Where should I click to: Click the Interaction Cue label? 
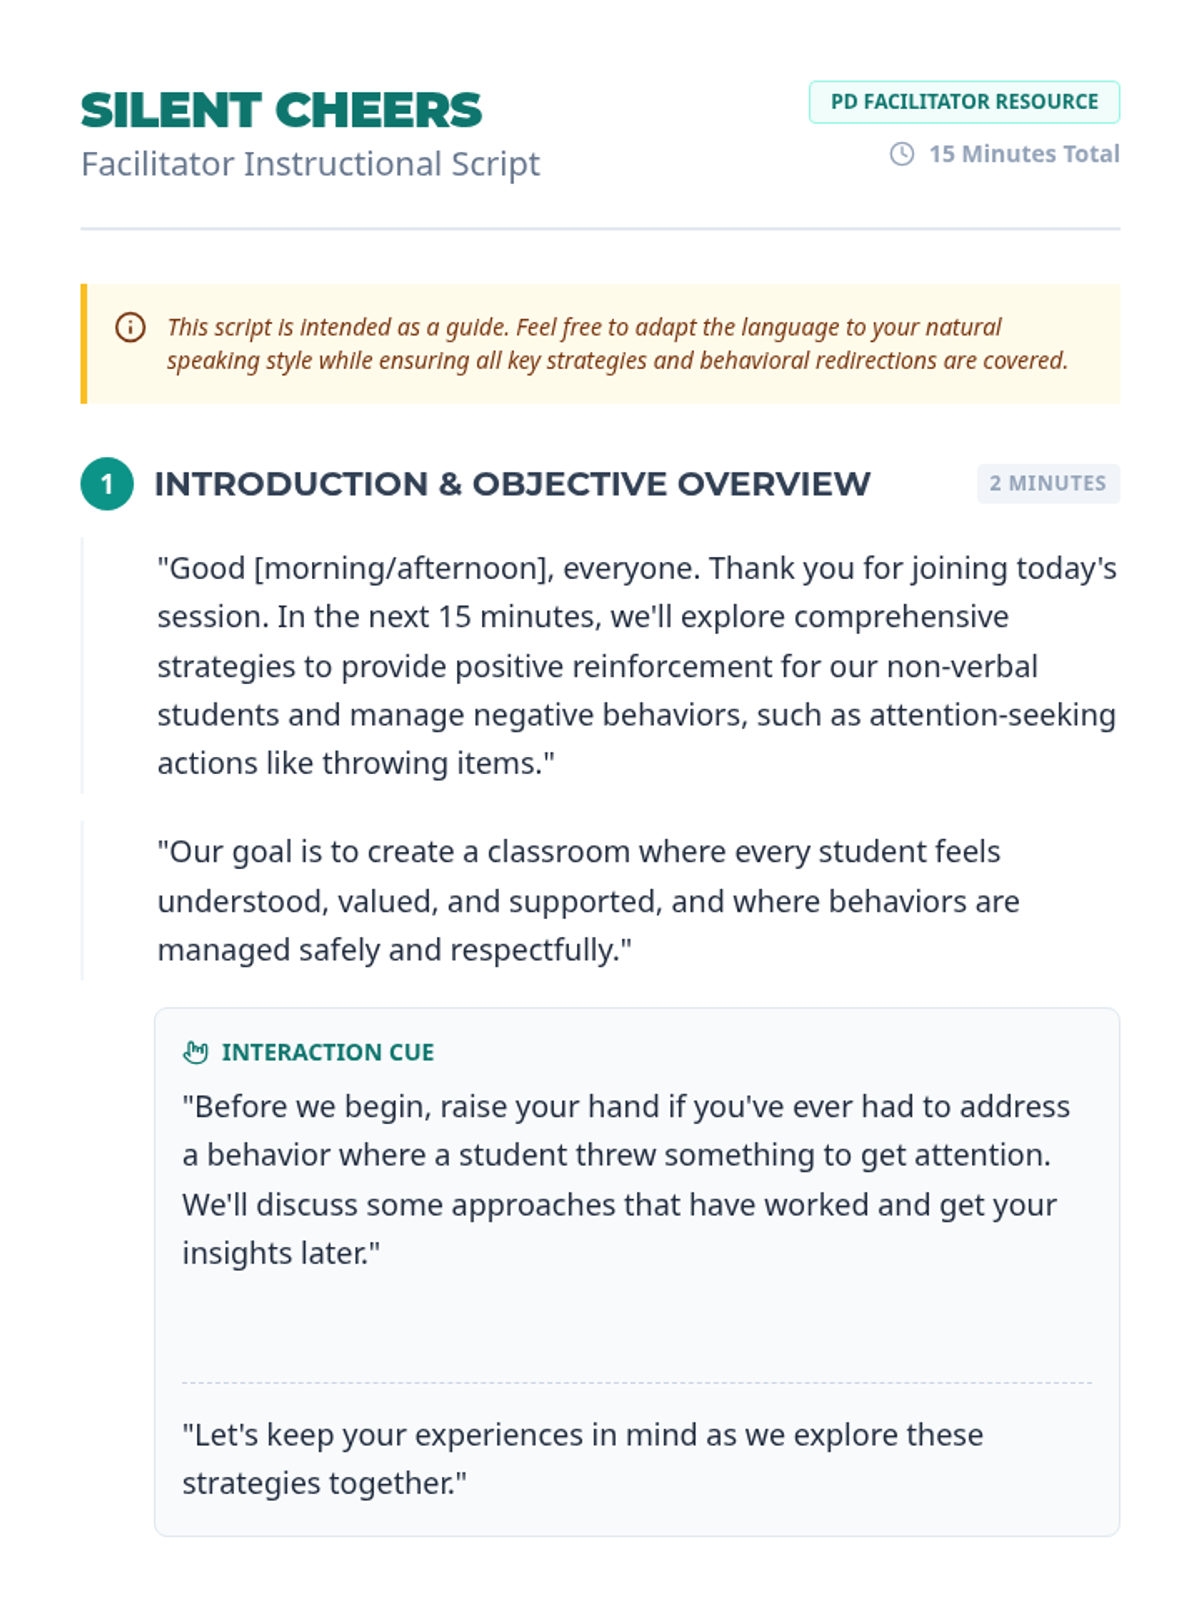pyautogui.click(x=328, y=1052)
